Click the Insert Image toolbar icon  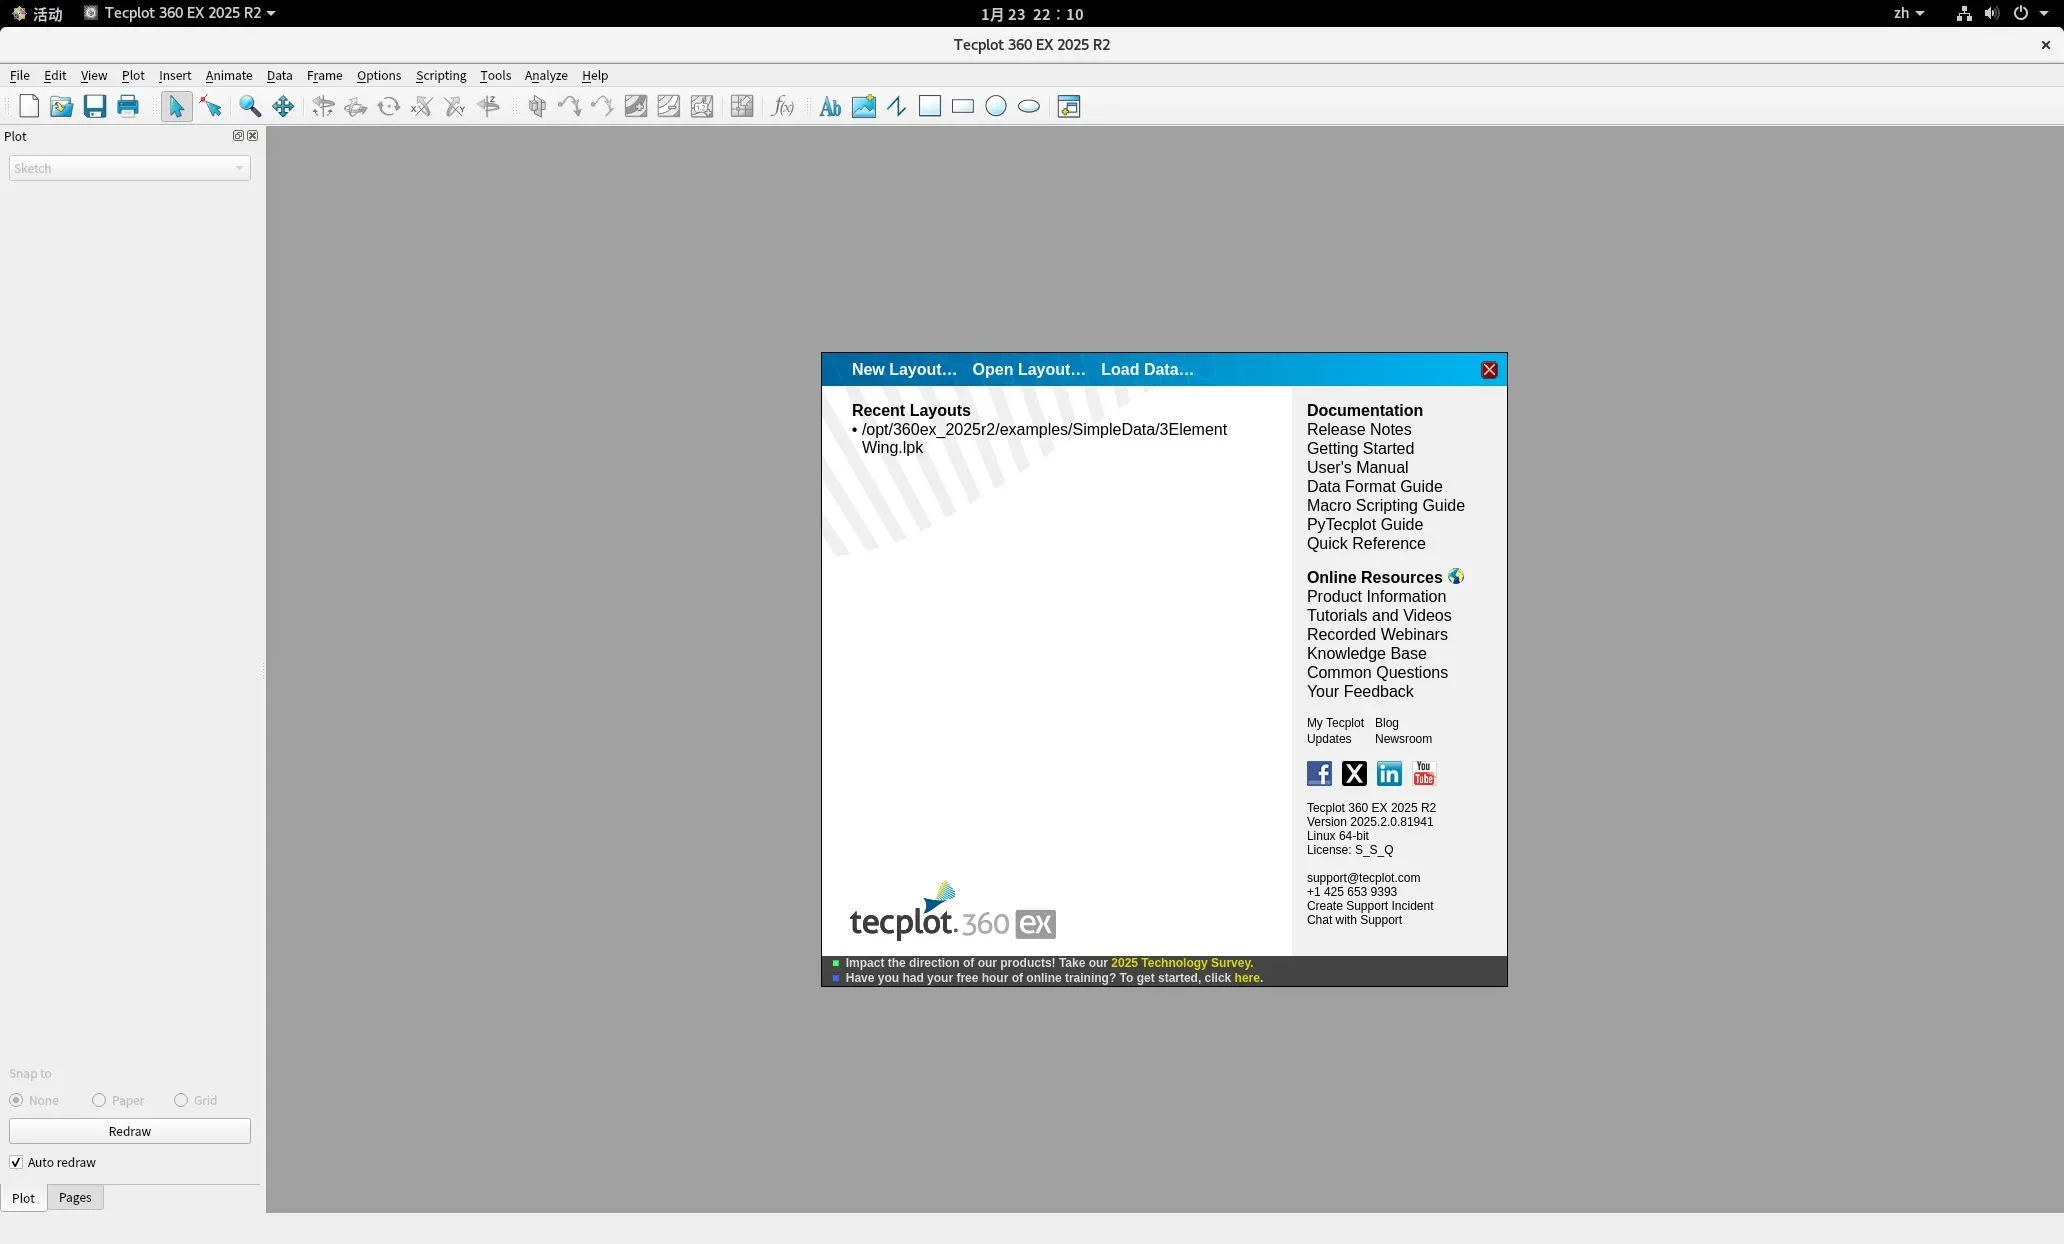pyautogui.click(x=864, y=106)
